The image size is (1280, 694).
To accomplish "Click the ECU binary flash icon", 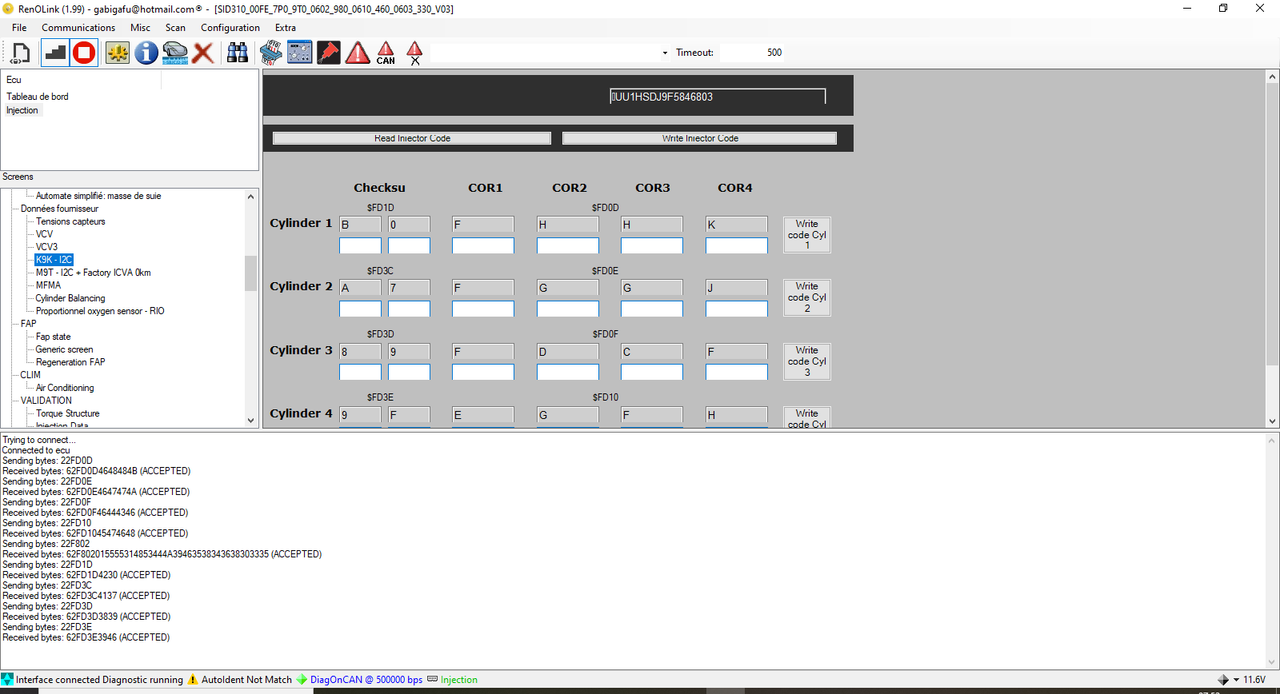I will [270, 52].
